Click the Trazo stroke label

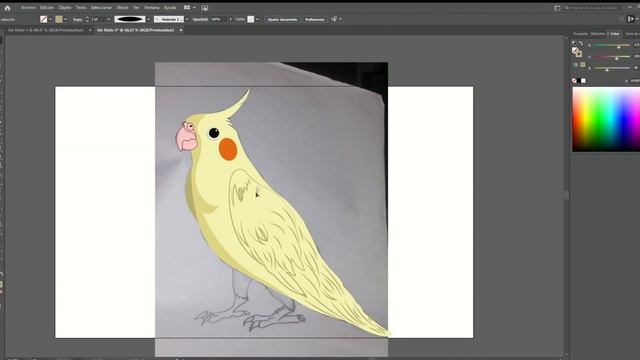click(77, 19)
